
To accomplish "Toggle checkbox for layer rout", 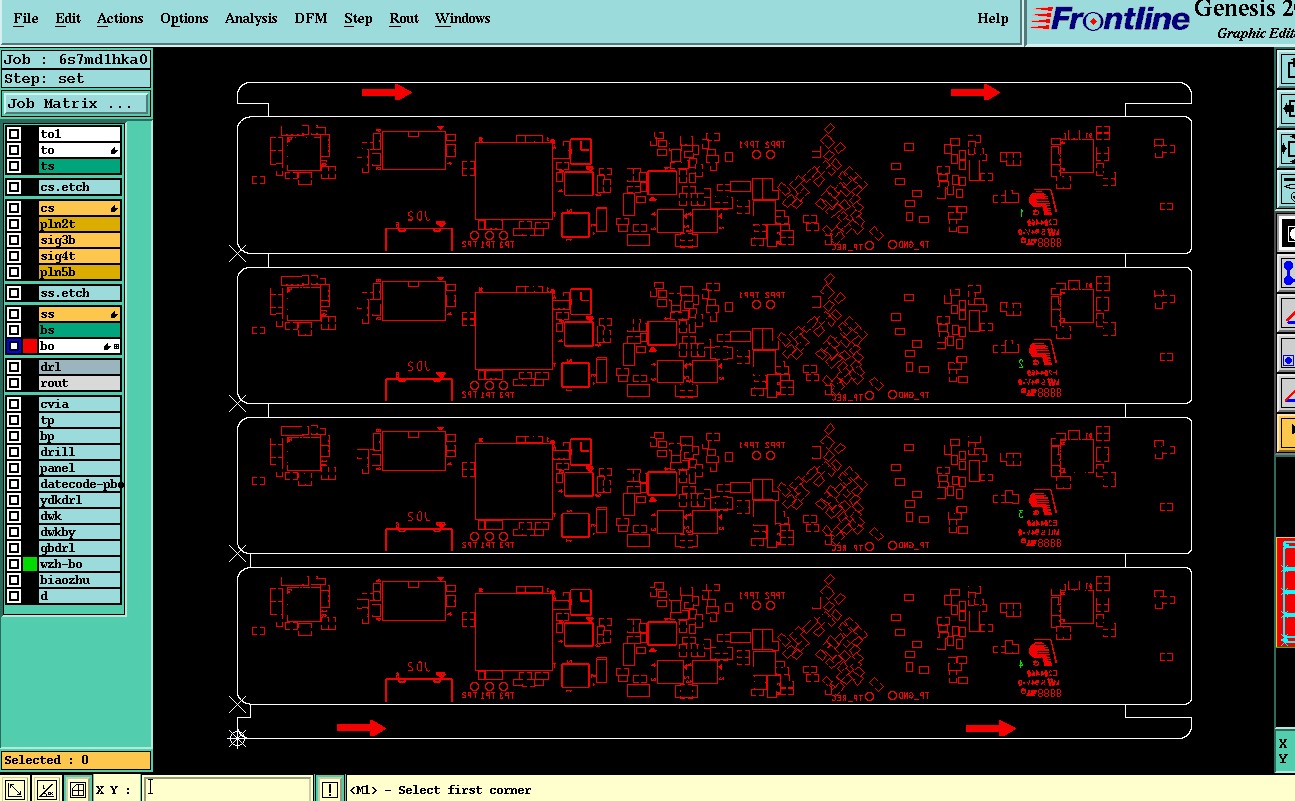I will tap(14, 383).
